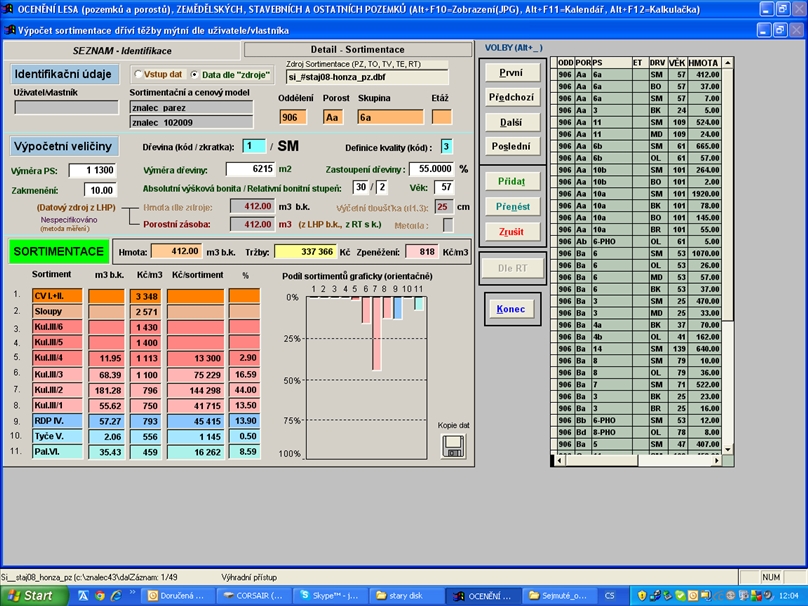This screenshot has width=808, height=606.
Task: Switch to the 'Detail - Sortimentace' tab
Action: tap(358, 49)
